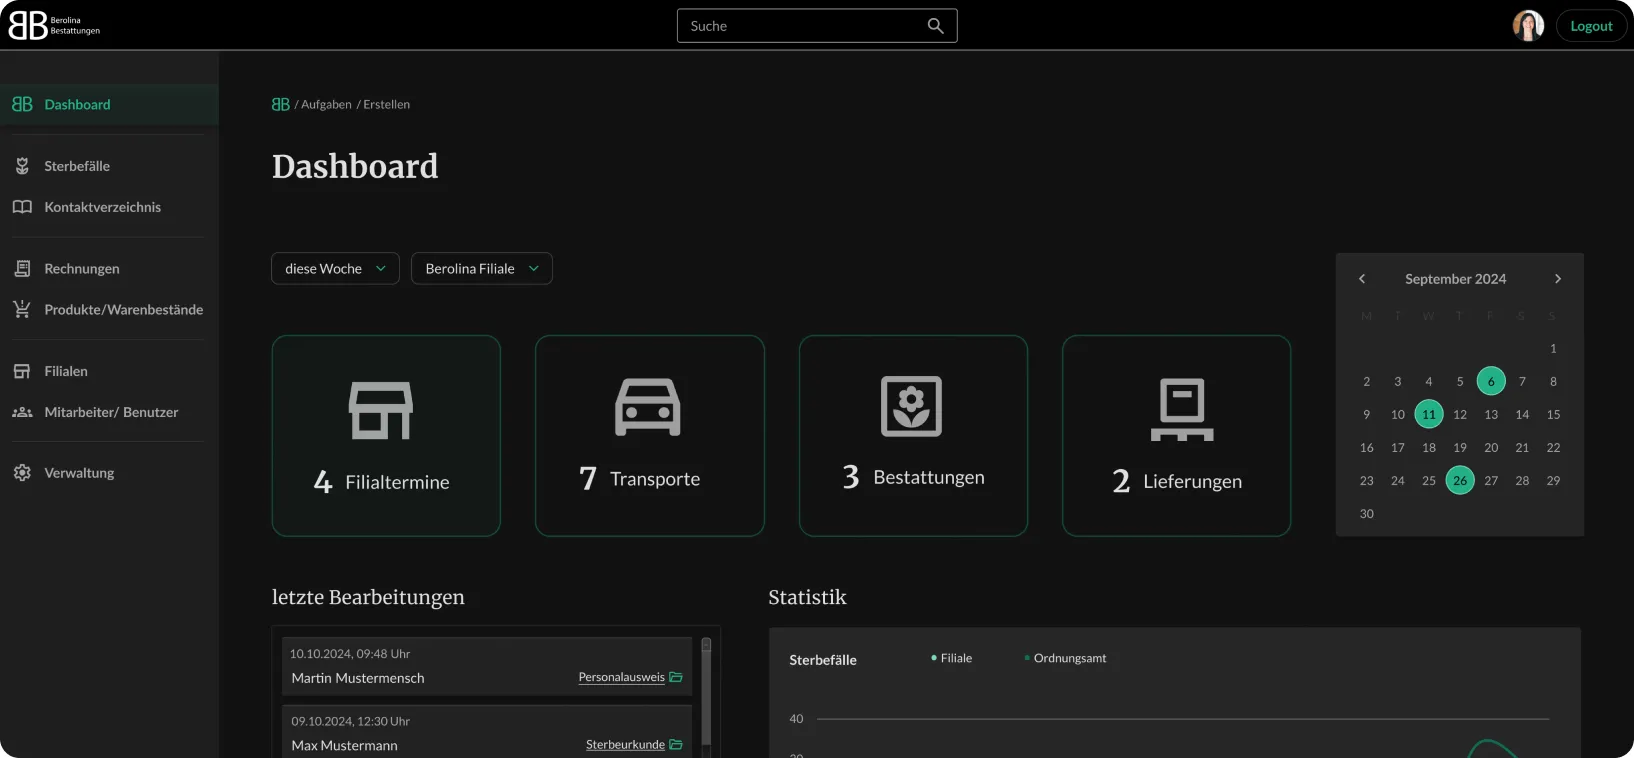This screenshot has height=758, width=1634.
Task: Click timestamp 09.10.2024, 12:30 Uhr
Action: (x=350, y=721)
